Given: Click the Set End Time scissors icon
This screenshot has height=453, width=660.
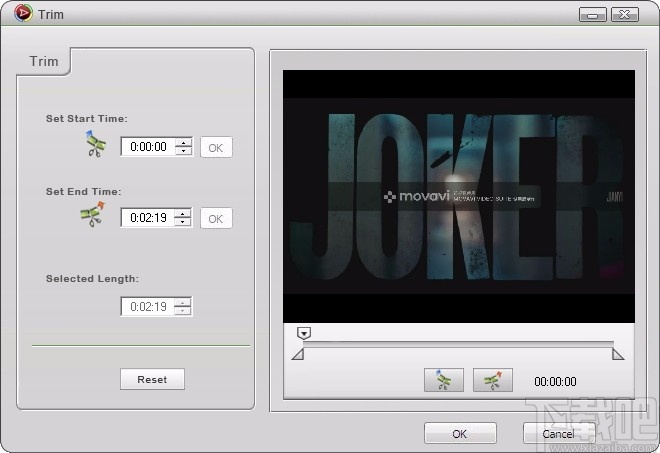Looking at the screenshot, I should point(93,214).
